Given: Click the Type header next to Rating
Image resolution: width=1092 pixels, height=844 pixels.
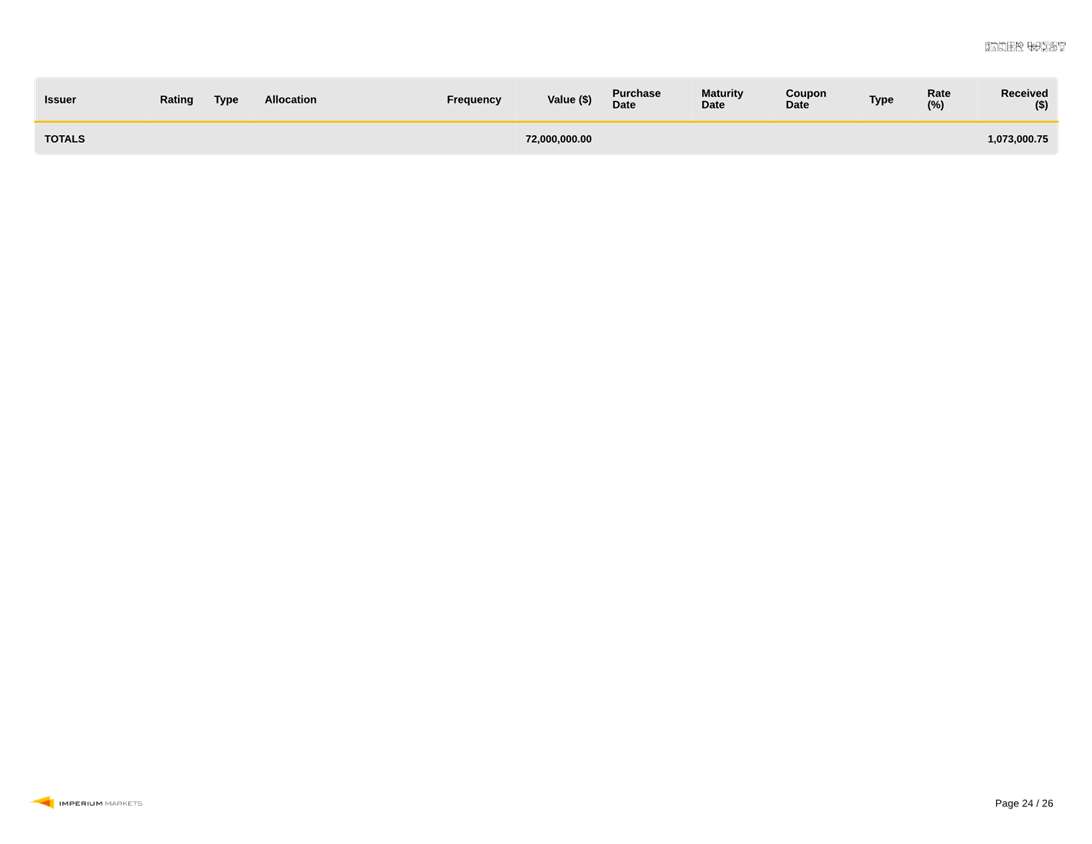Looking at the screenshot, I should (x=226, y=99).
